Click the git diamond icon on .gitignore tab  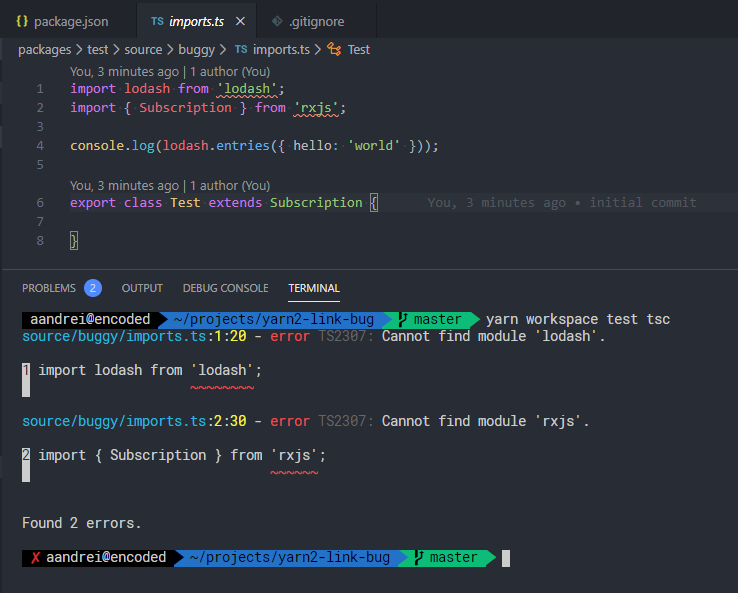[277, 21]
